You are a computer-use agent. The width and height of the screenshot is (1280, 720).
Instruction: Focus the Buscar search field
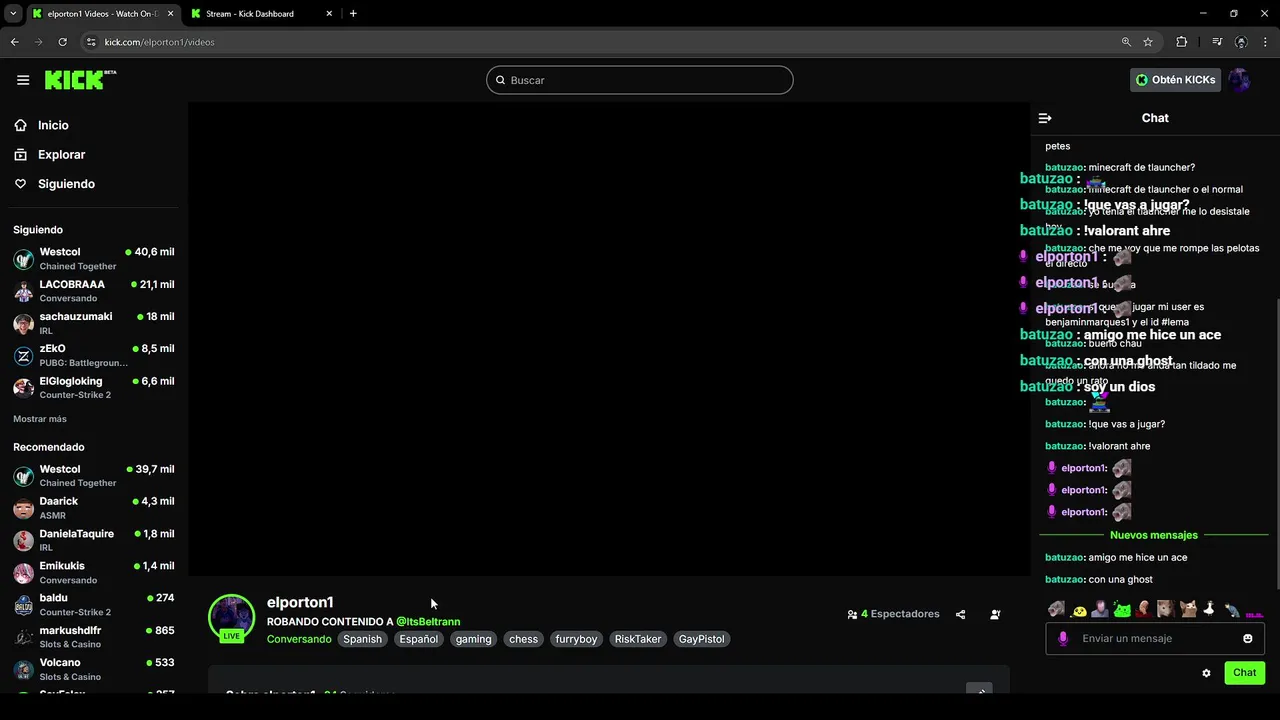(640, 80)
